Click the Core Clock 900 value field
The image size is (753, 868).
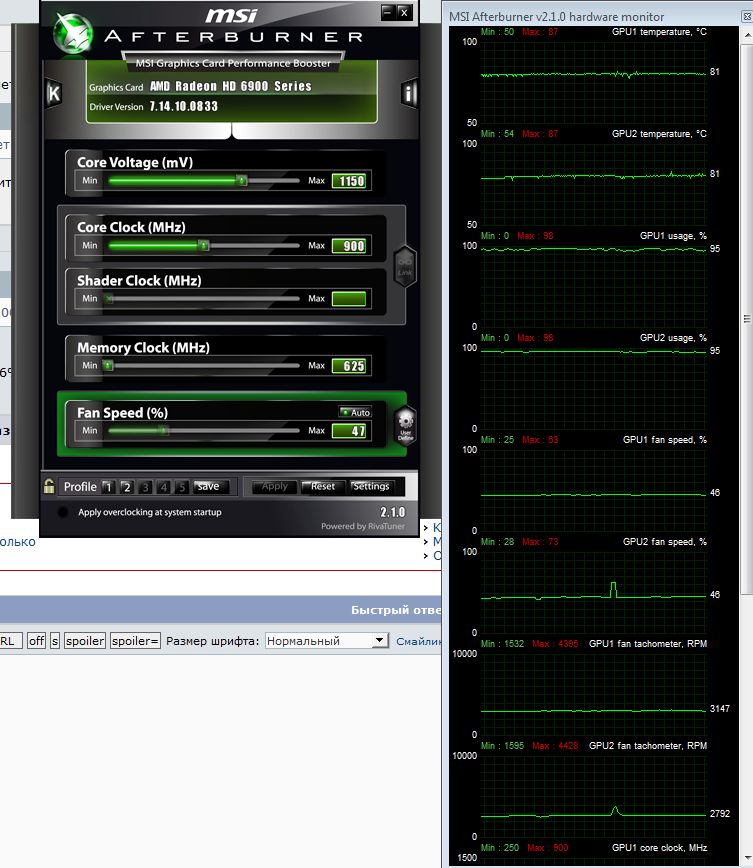(x=349, y=246)
